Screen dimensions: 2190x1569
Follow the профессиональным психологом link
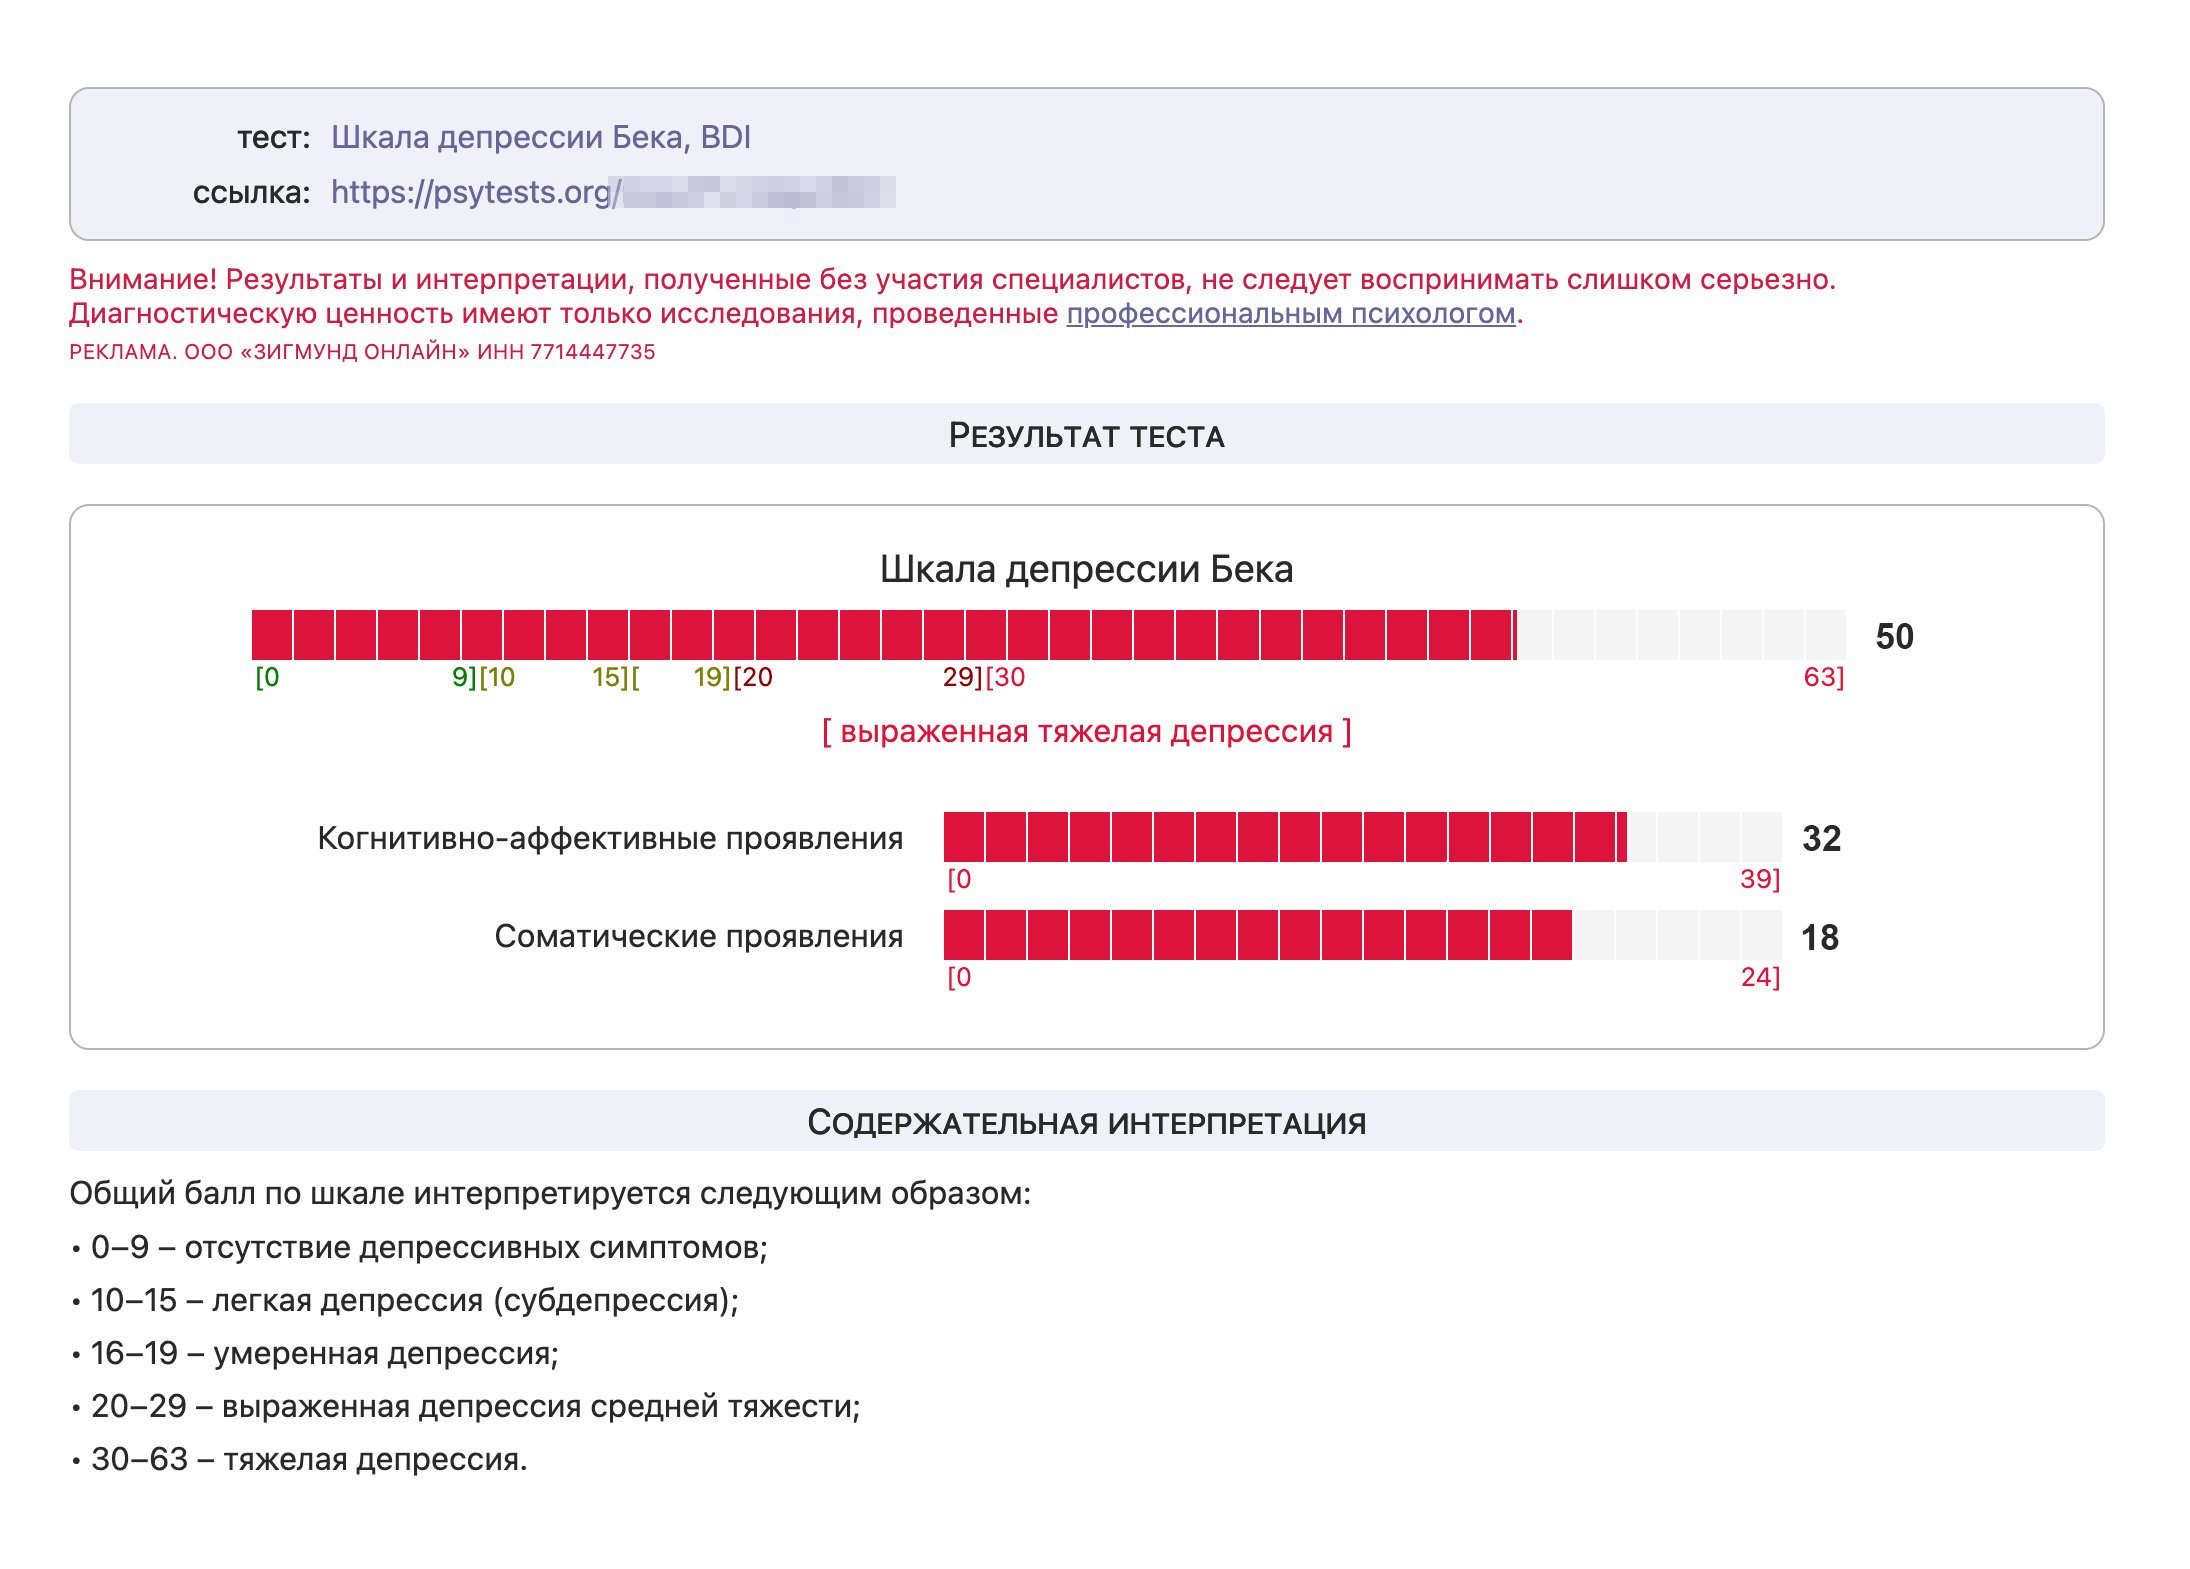tap(1291, 314)
